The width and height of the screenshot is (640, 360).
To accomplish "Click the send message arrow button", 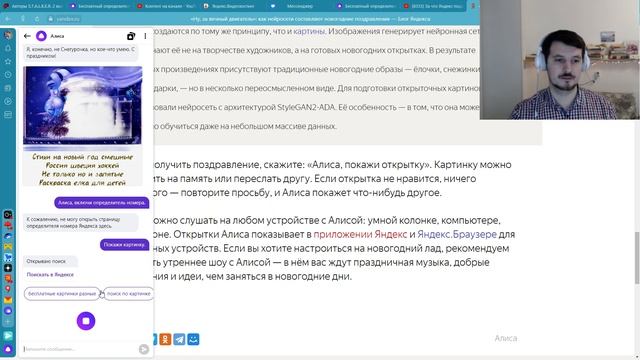I will point(144,349).
